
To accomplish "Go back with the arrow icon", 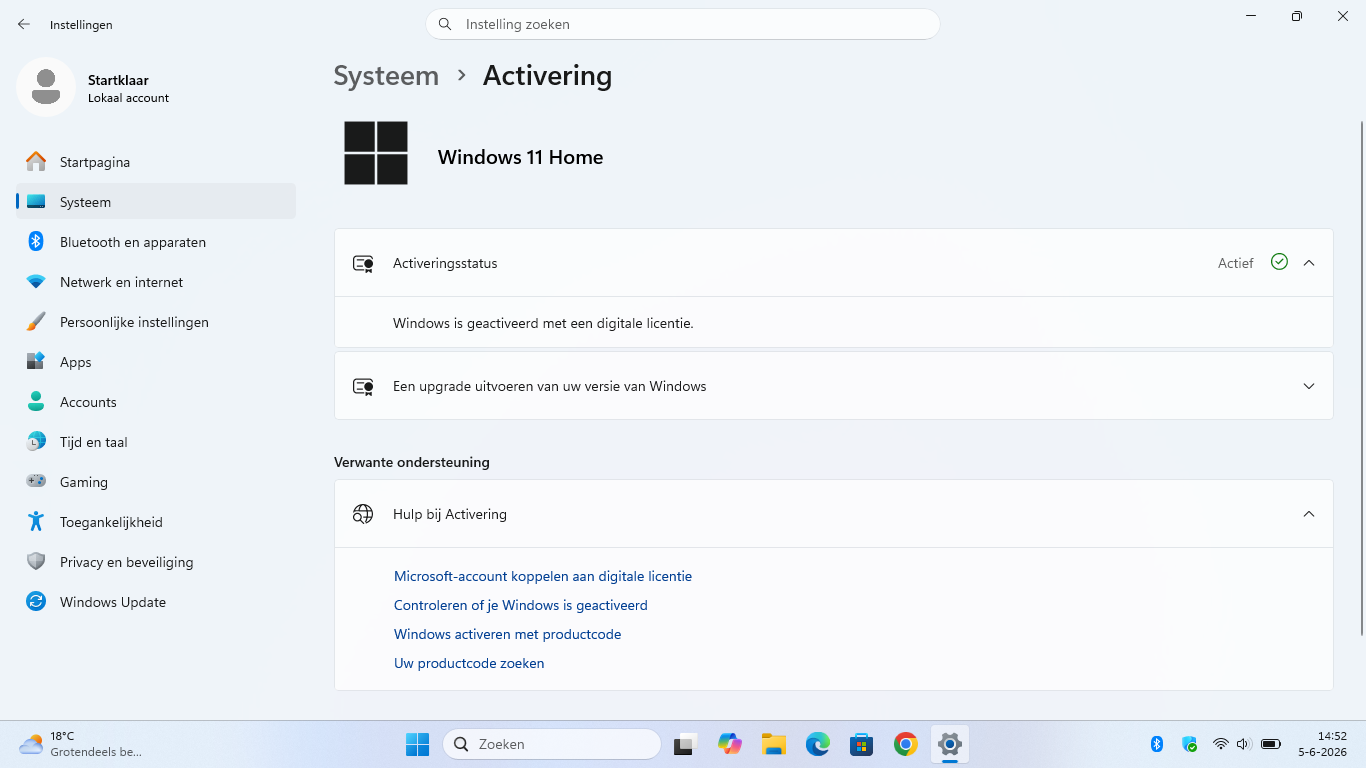I will coord(24,24).
